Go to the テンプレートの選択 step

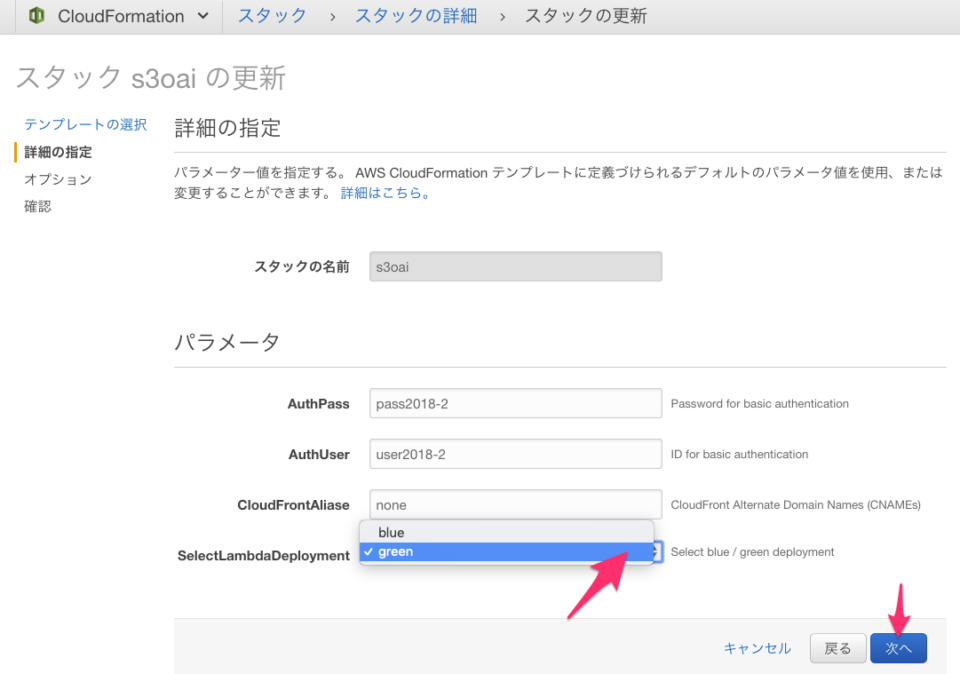tap(84, 124)
